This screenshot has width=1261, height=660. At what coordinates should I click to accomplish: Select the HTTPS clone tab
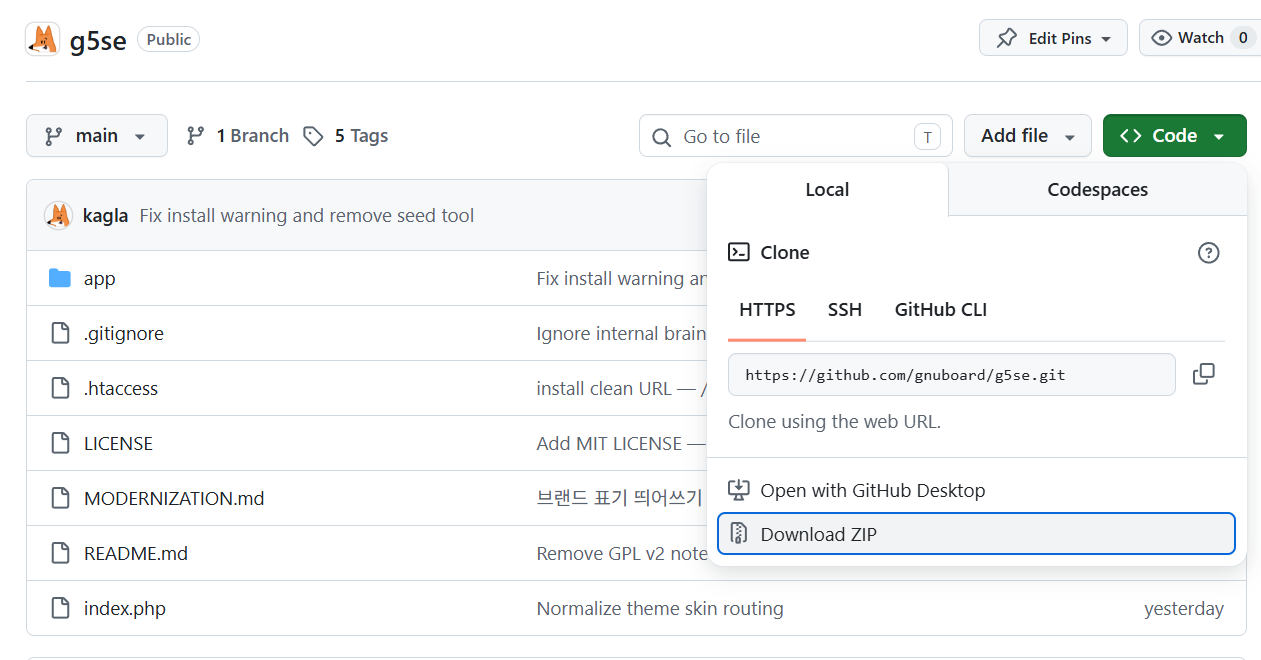tap(767, 310)
